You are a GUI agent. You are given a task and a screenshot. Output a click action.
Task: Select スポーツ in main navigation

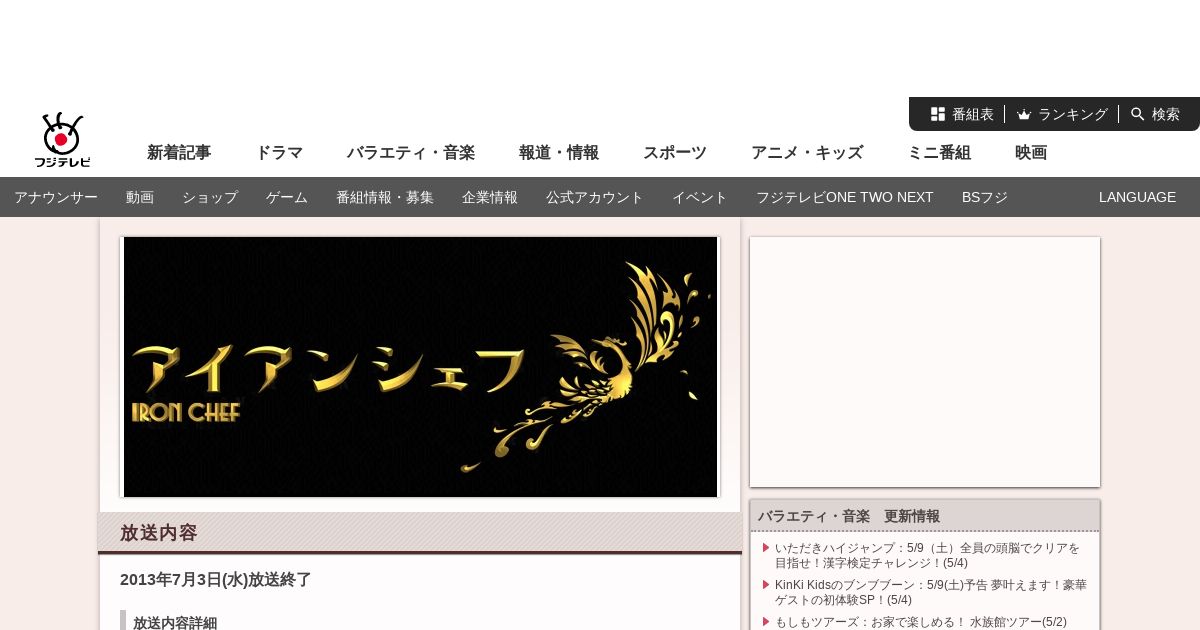(675, 153)
